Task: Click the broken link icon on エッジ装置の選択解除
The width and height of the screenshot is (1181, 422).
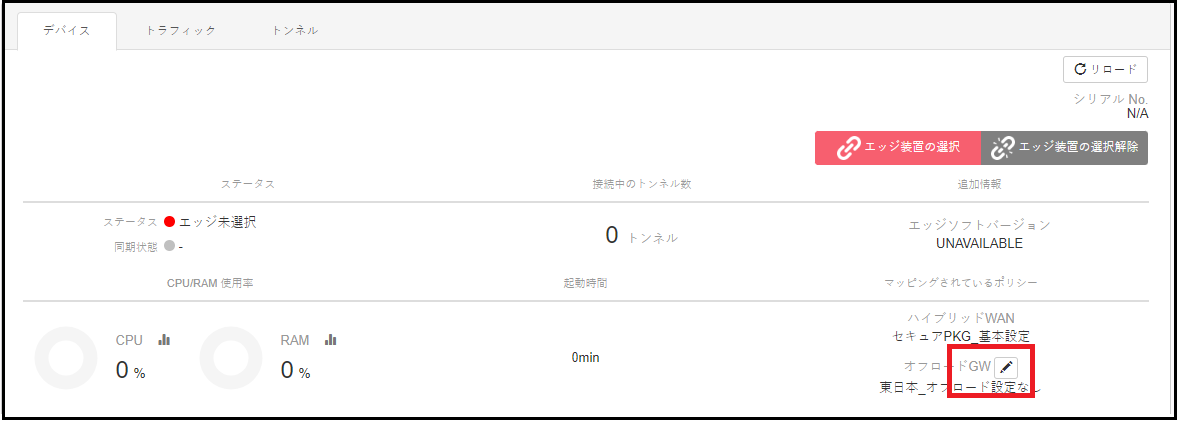Action: tap(1002, 148)
